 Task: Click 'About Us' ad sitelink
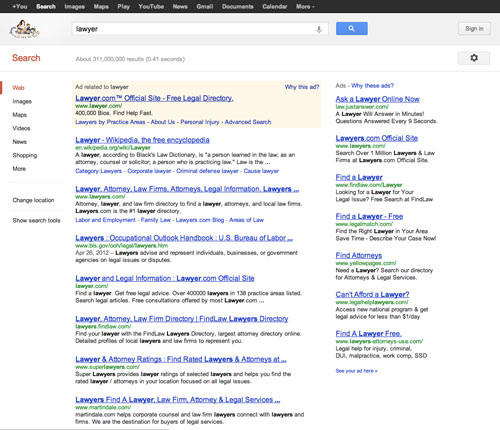(x=163, y=122)
